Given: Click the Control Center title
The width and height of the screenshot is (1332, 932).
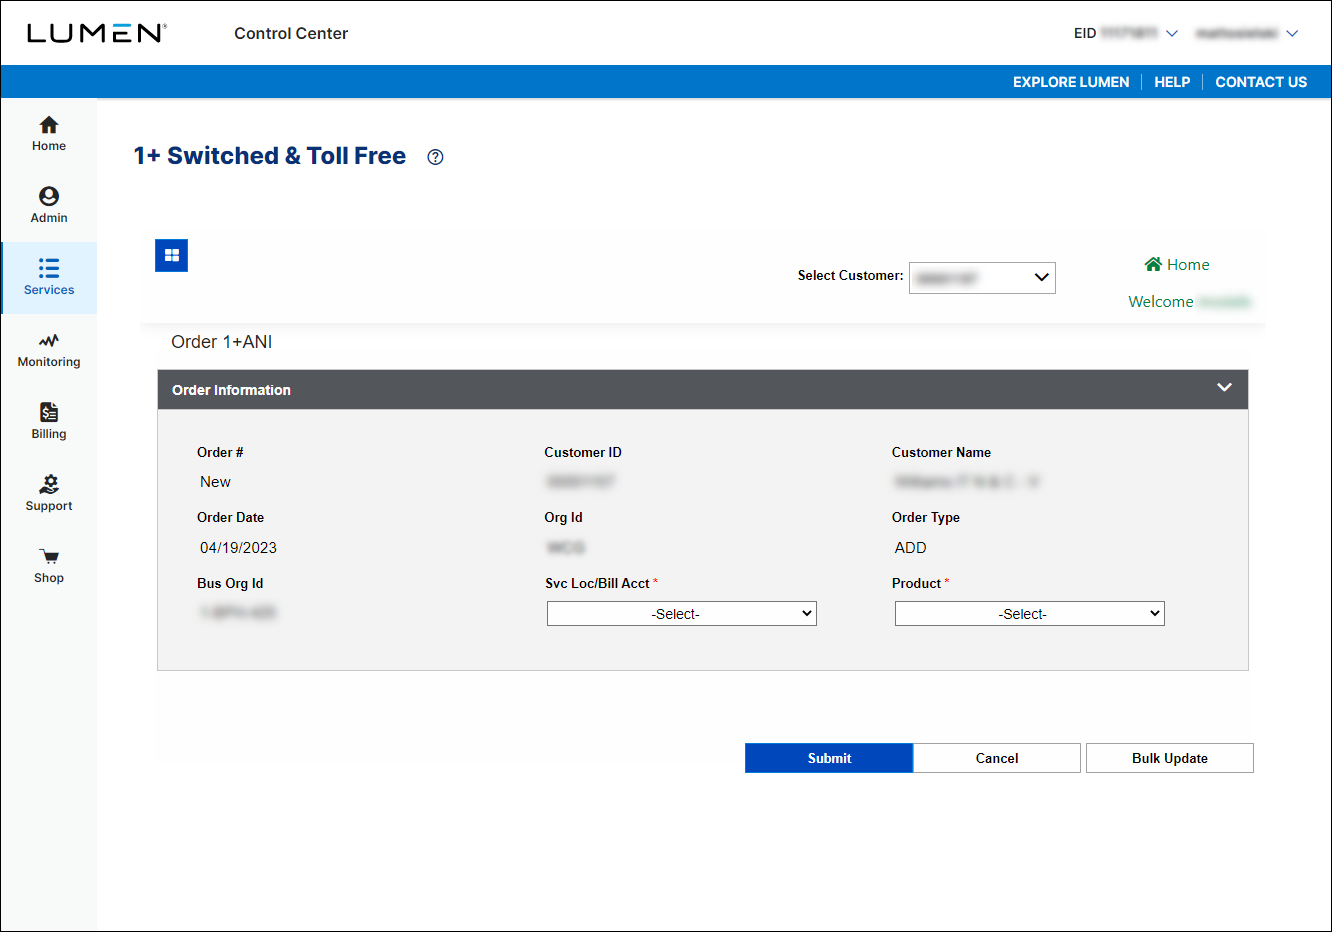Looking at the screenshot, I should click(291, 33).
